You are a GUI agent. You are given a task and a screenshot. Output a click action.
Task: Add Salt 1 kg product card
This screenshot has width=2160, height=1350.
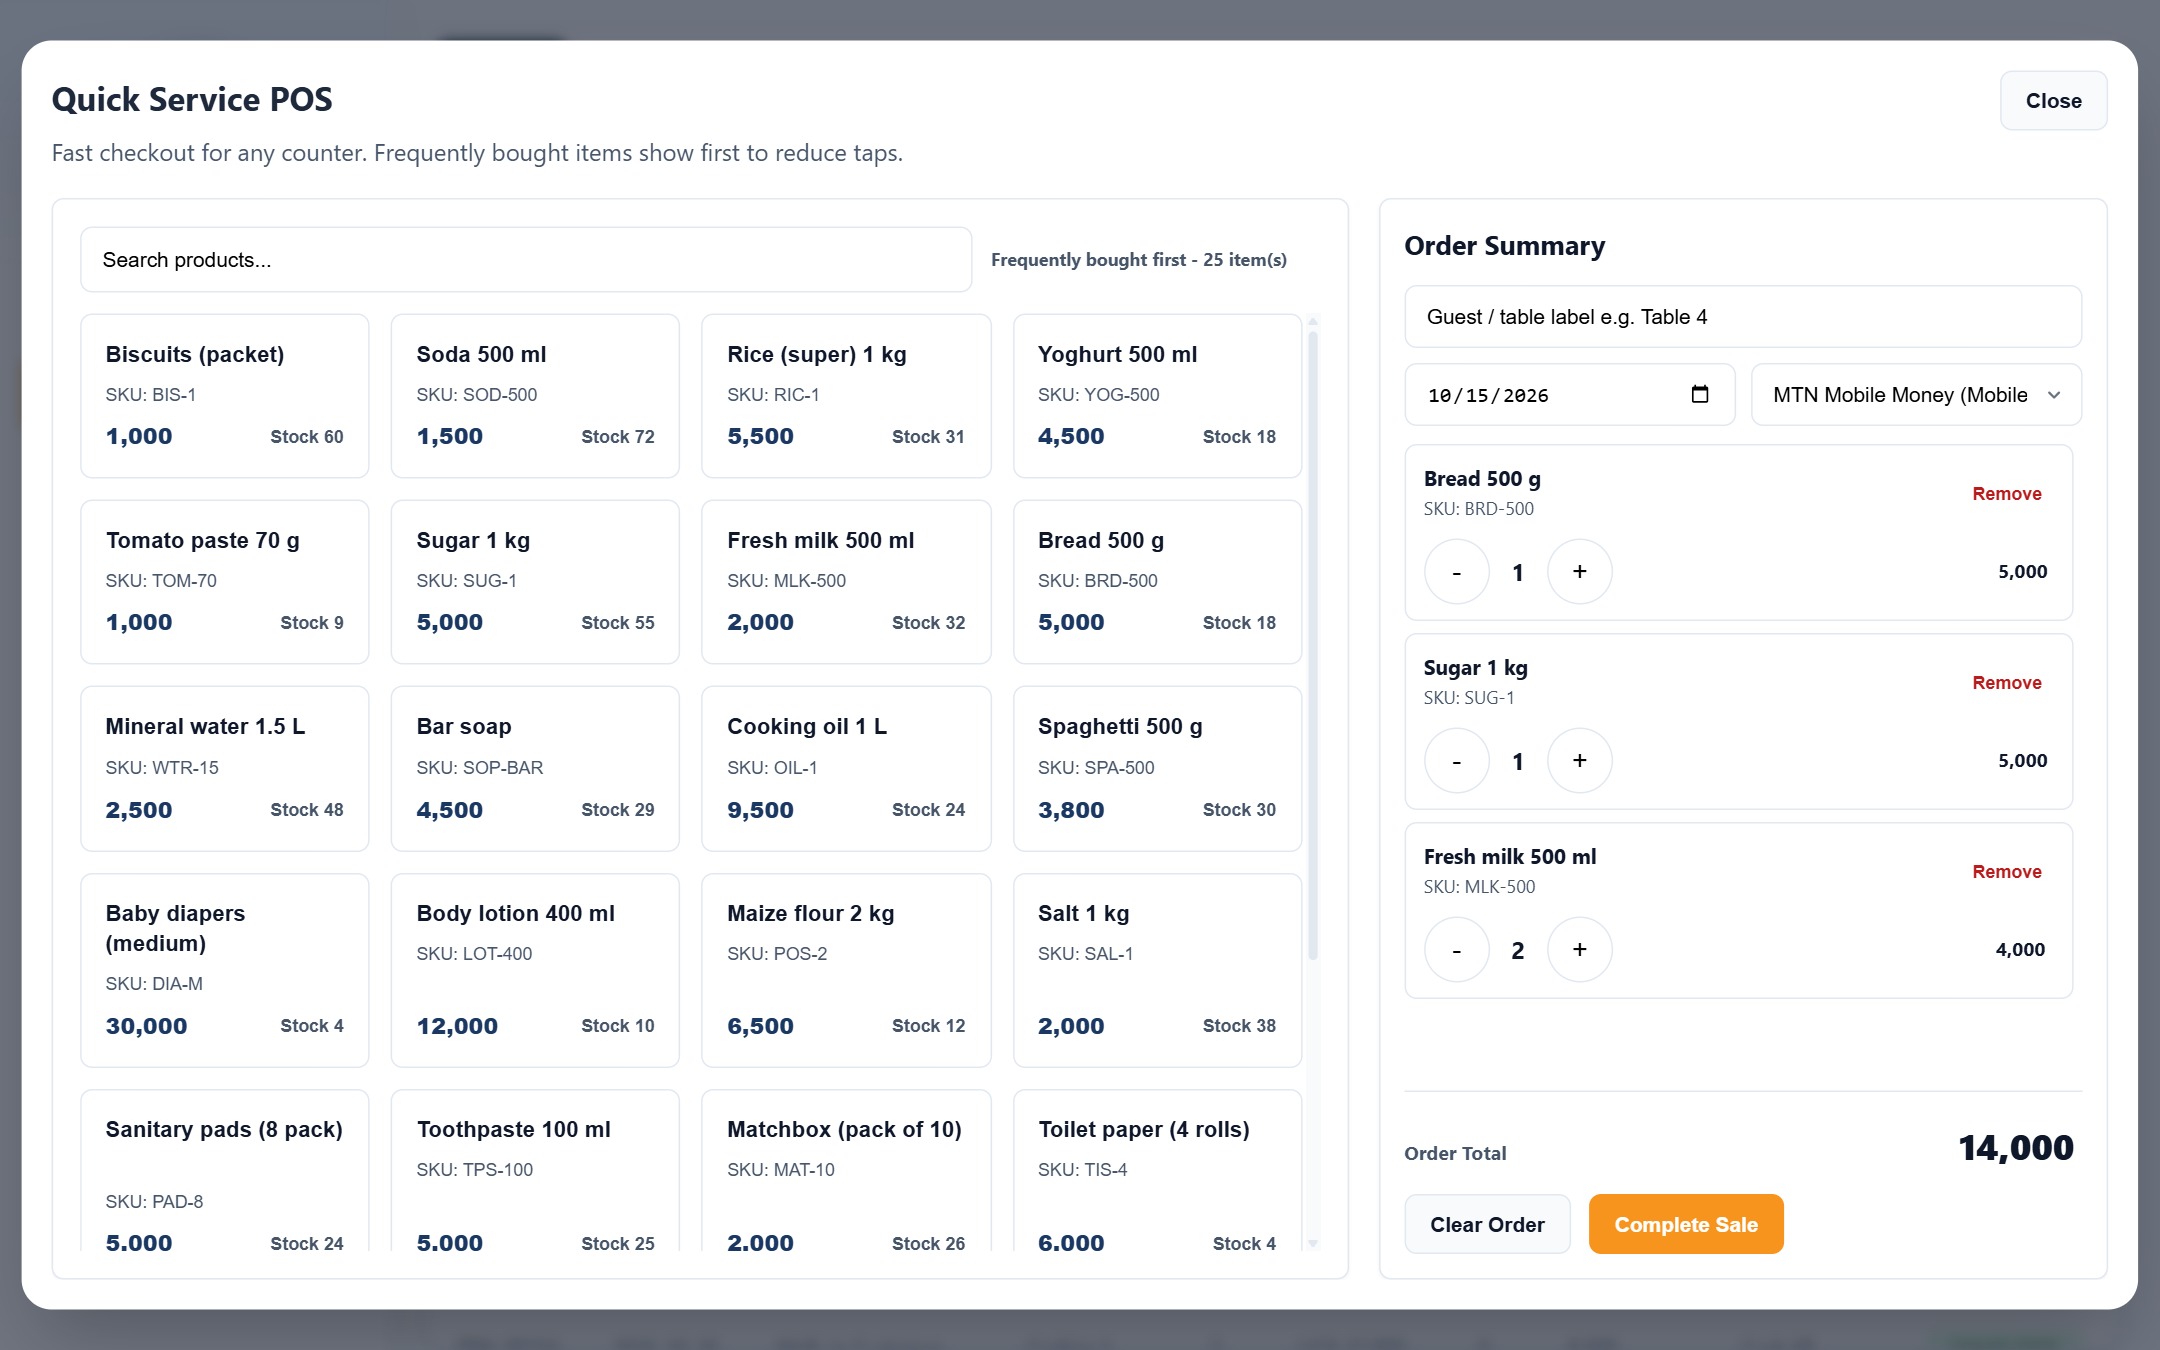[1157, 970]
